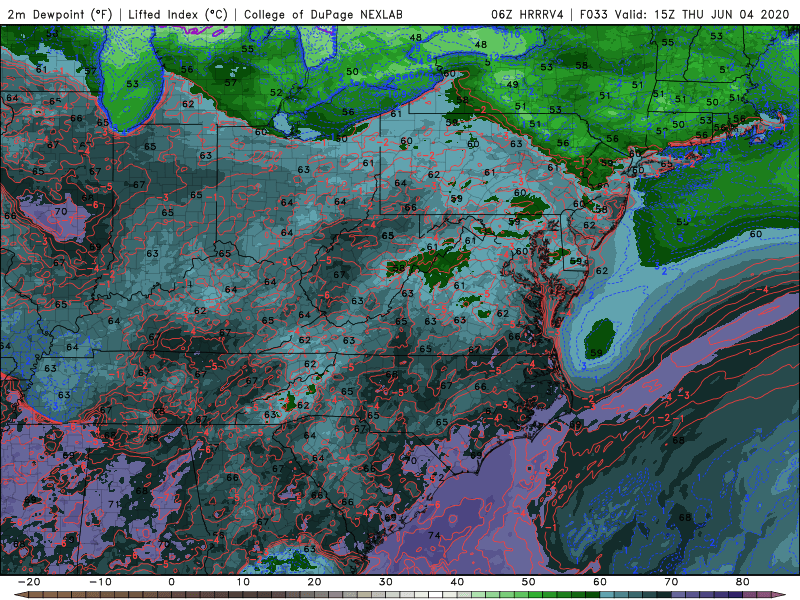This screenshot has height=600, width=800.
Task: Click the '-10' color scale label
Action: pyautogui.click(x=100, y=582)
